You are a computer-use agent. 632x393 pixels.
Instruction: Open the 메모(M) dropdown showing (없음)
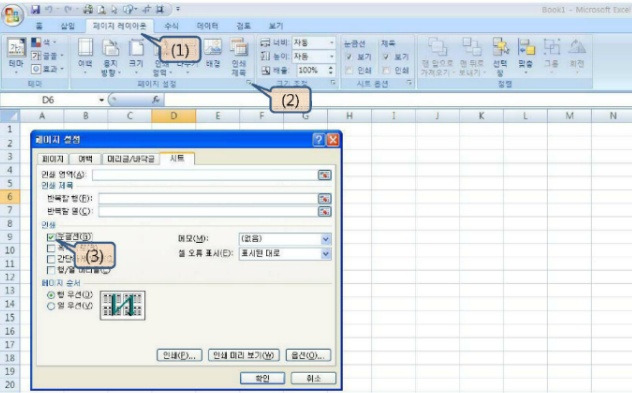[x=326, y=239]
